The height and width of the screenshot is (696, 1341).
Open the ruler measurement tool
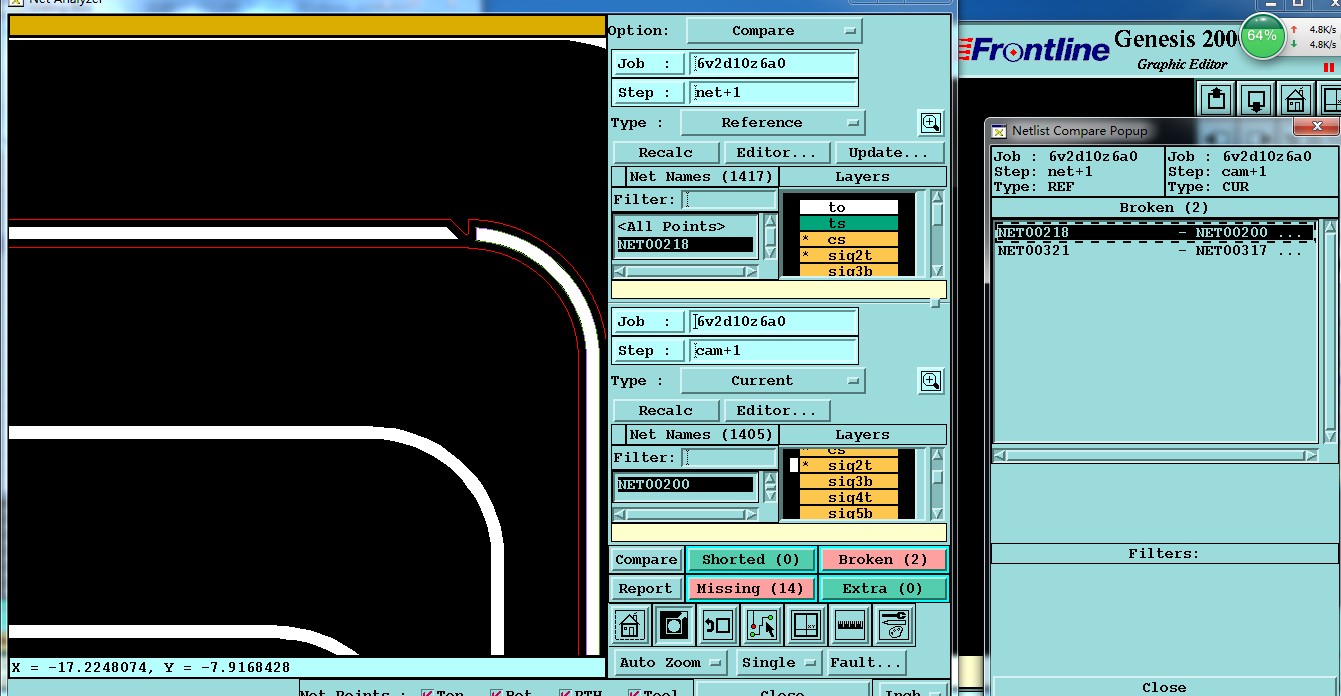[850, 626]
